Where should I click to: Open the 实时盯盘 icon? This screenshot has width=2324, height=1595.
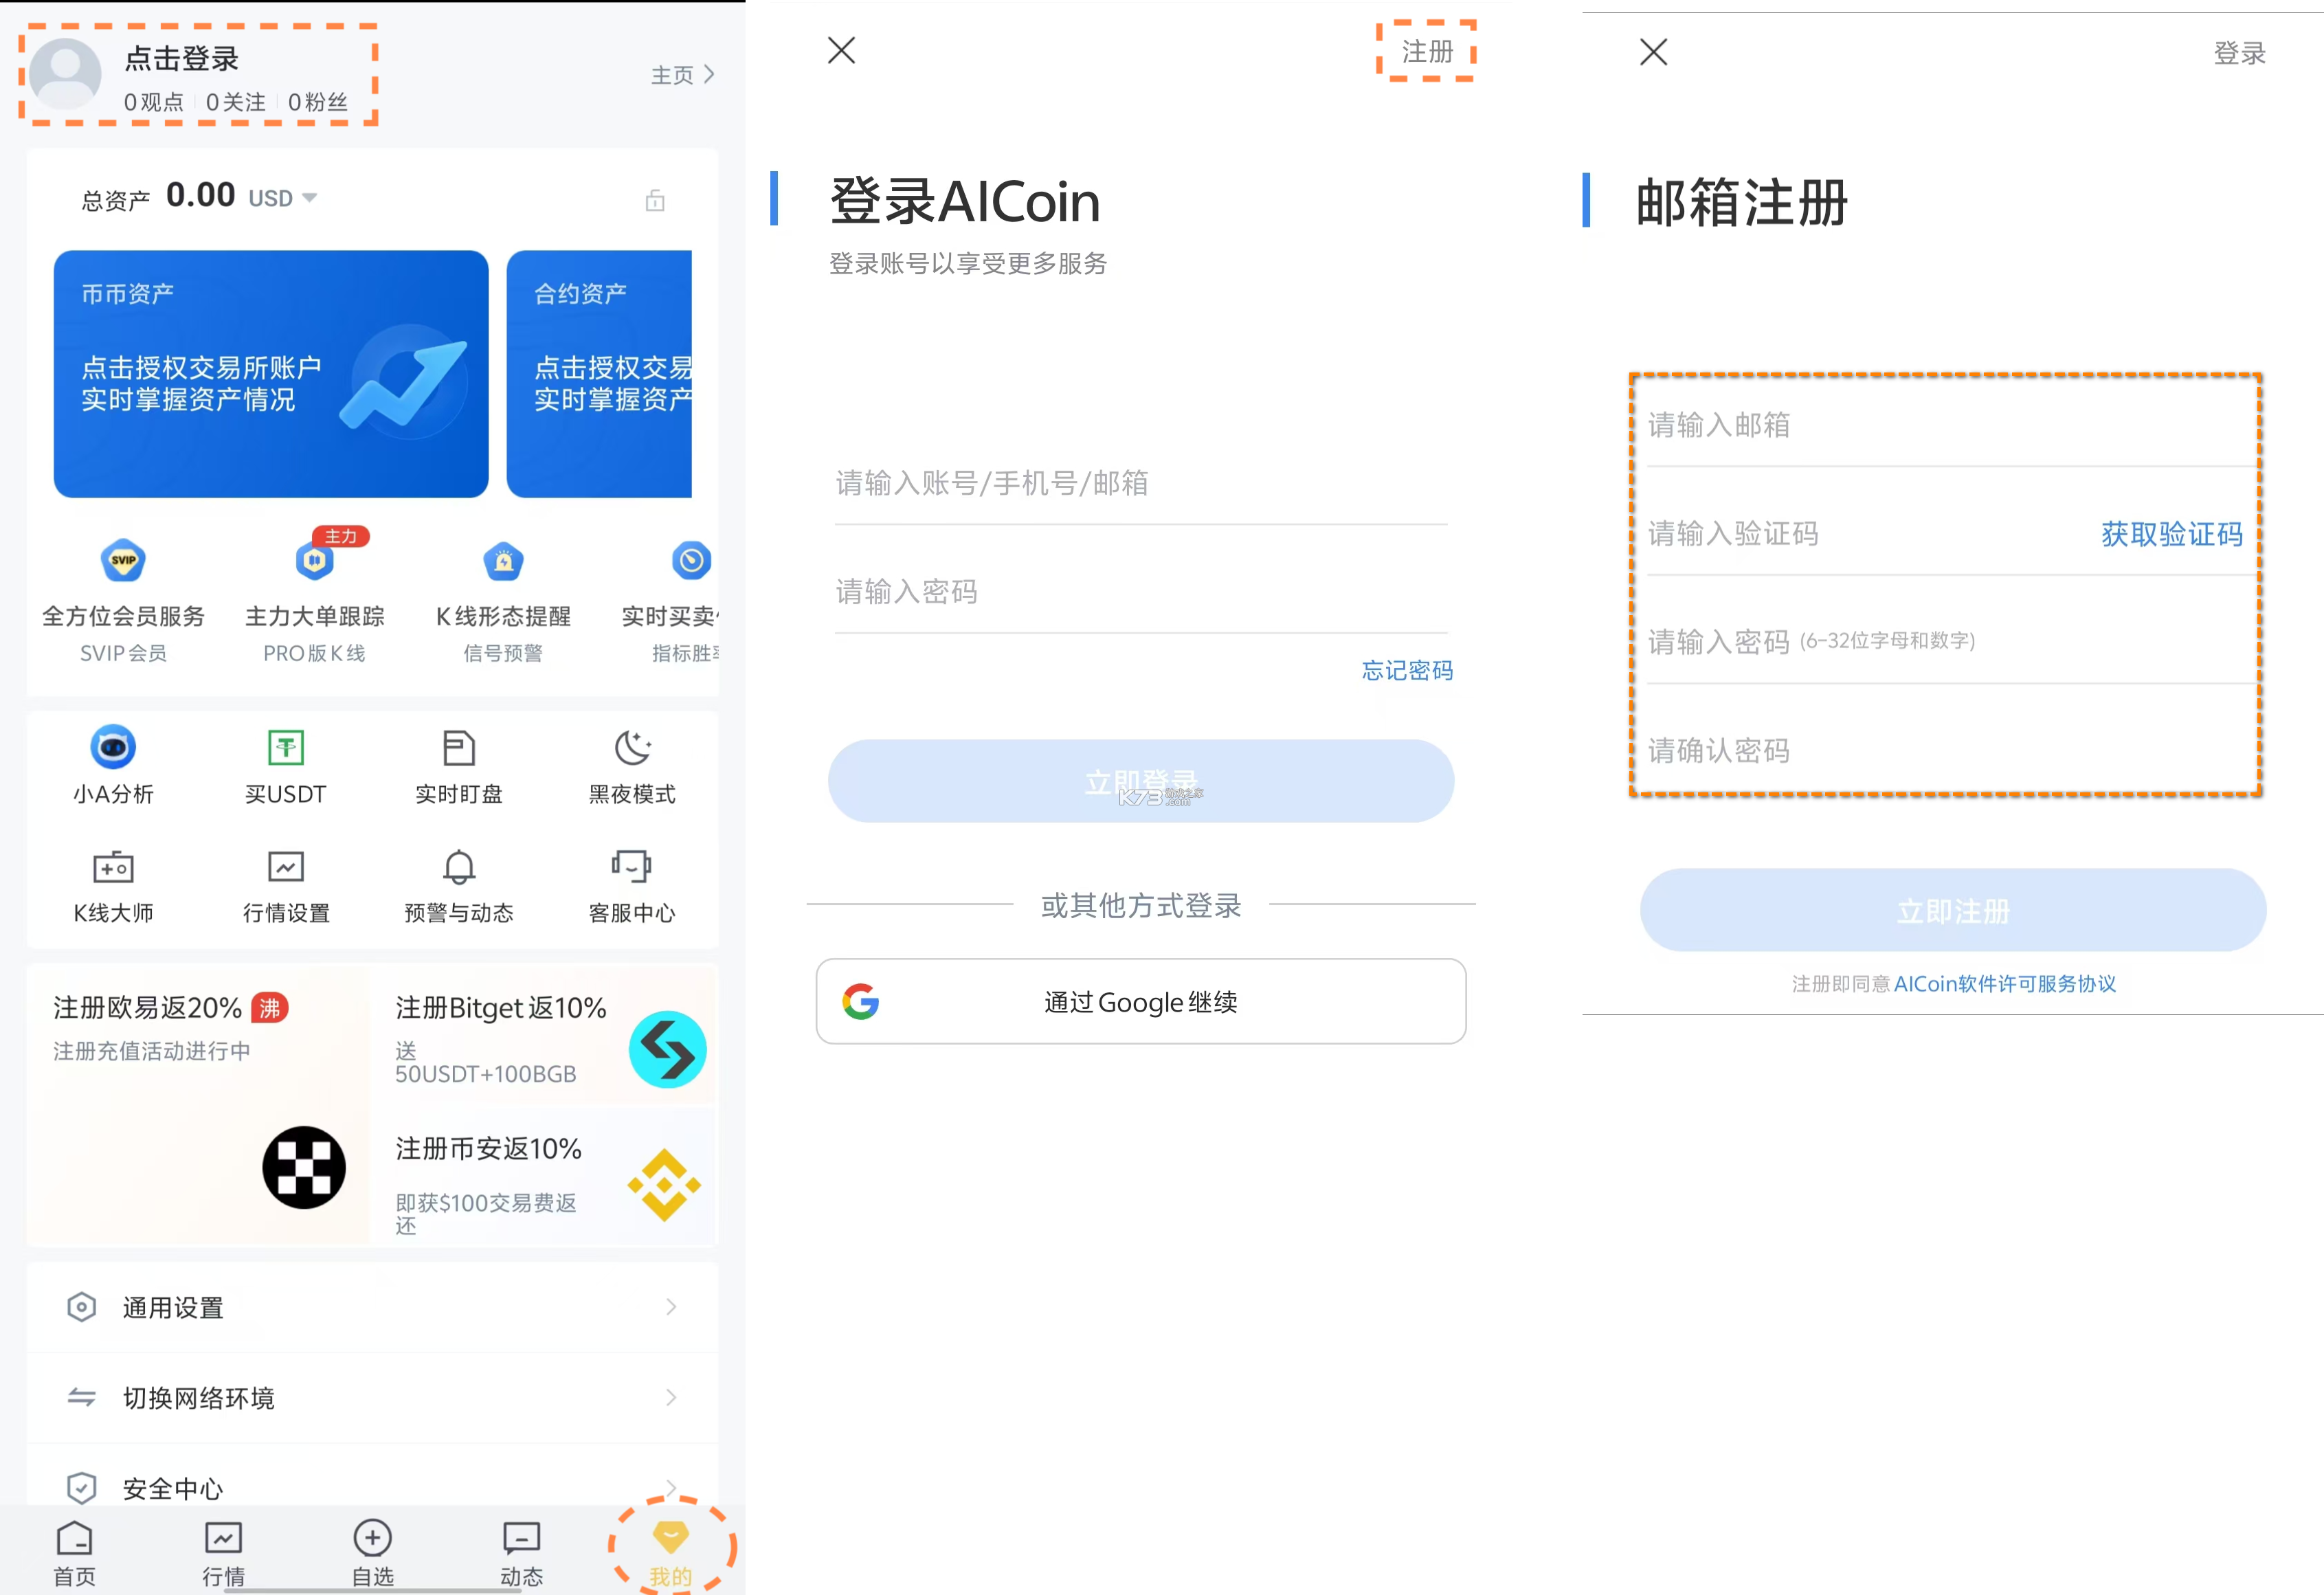click(459, 747)
